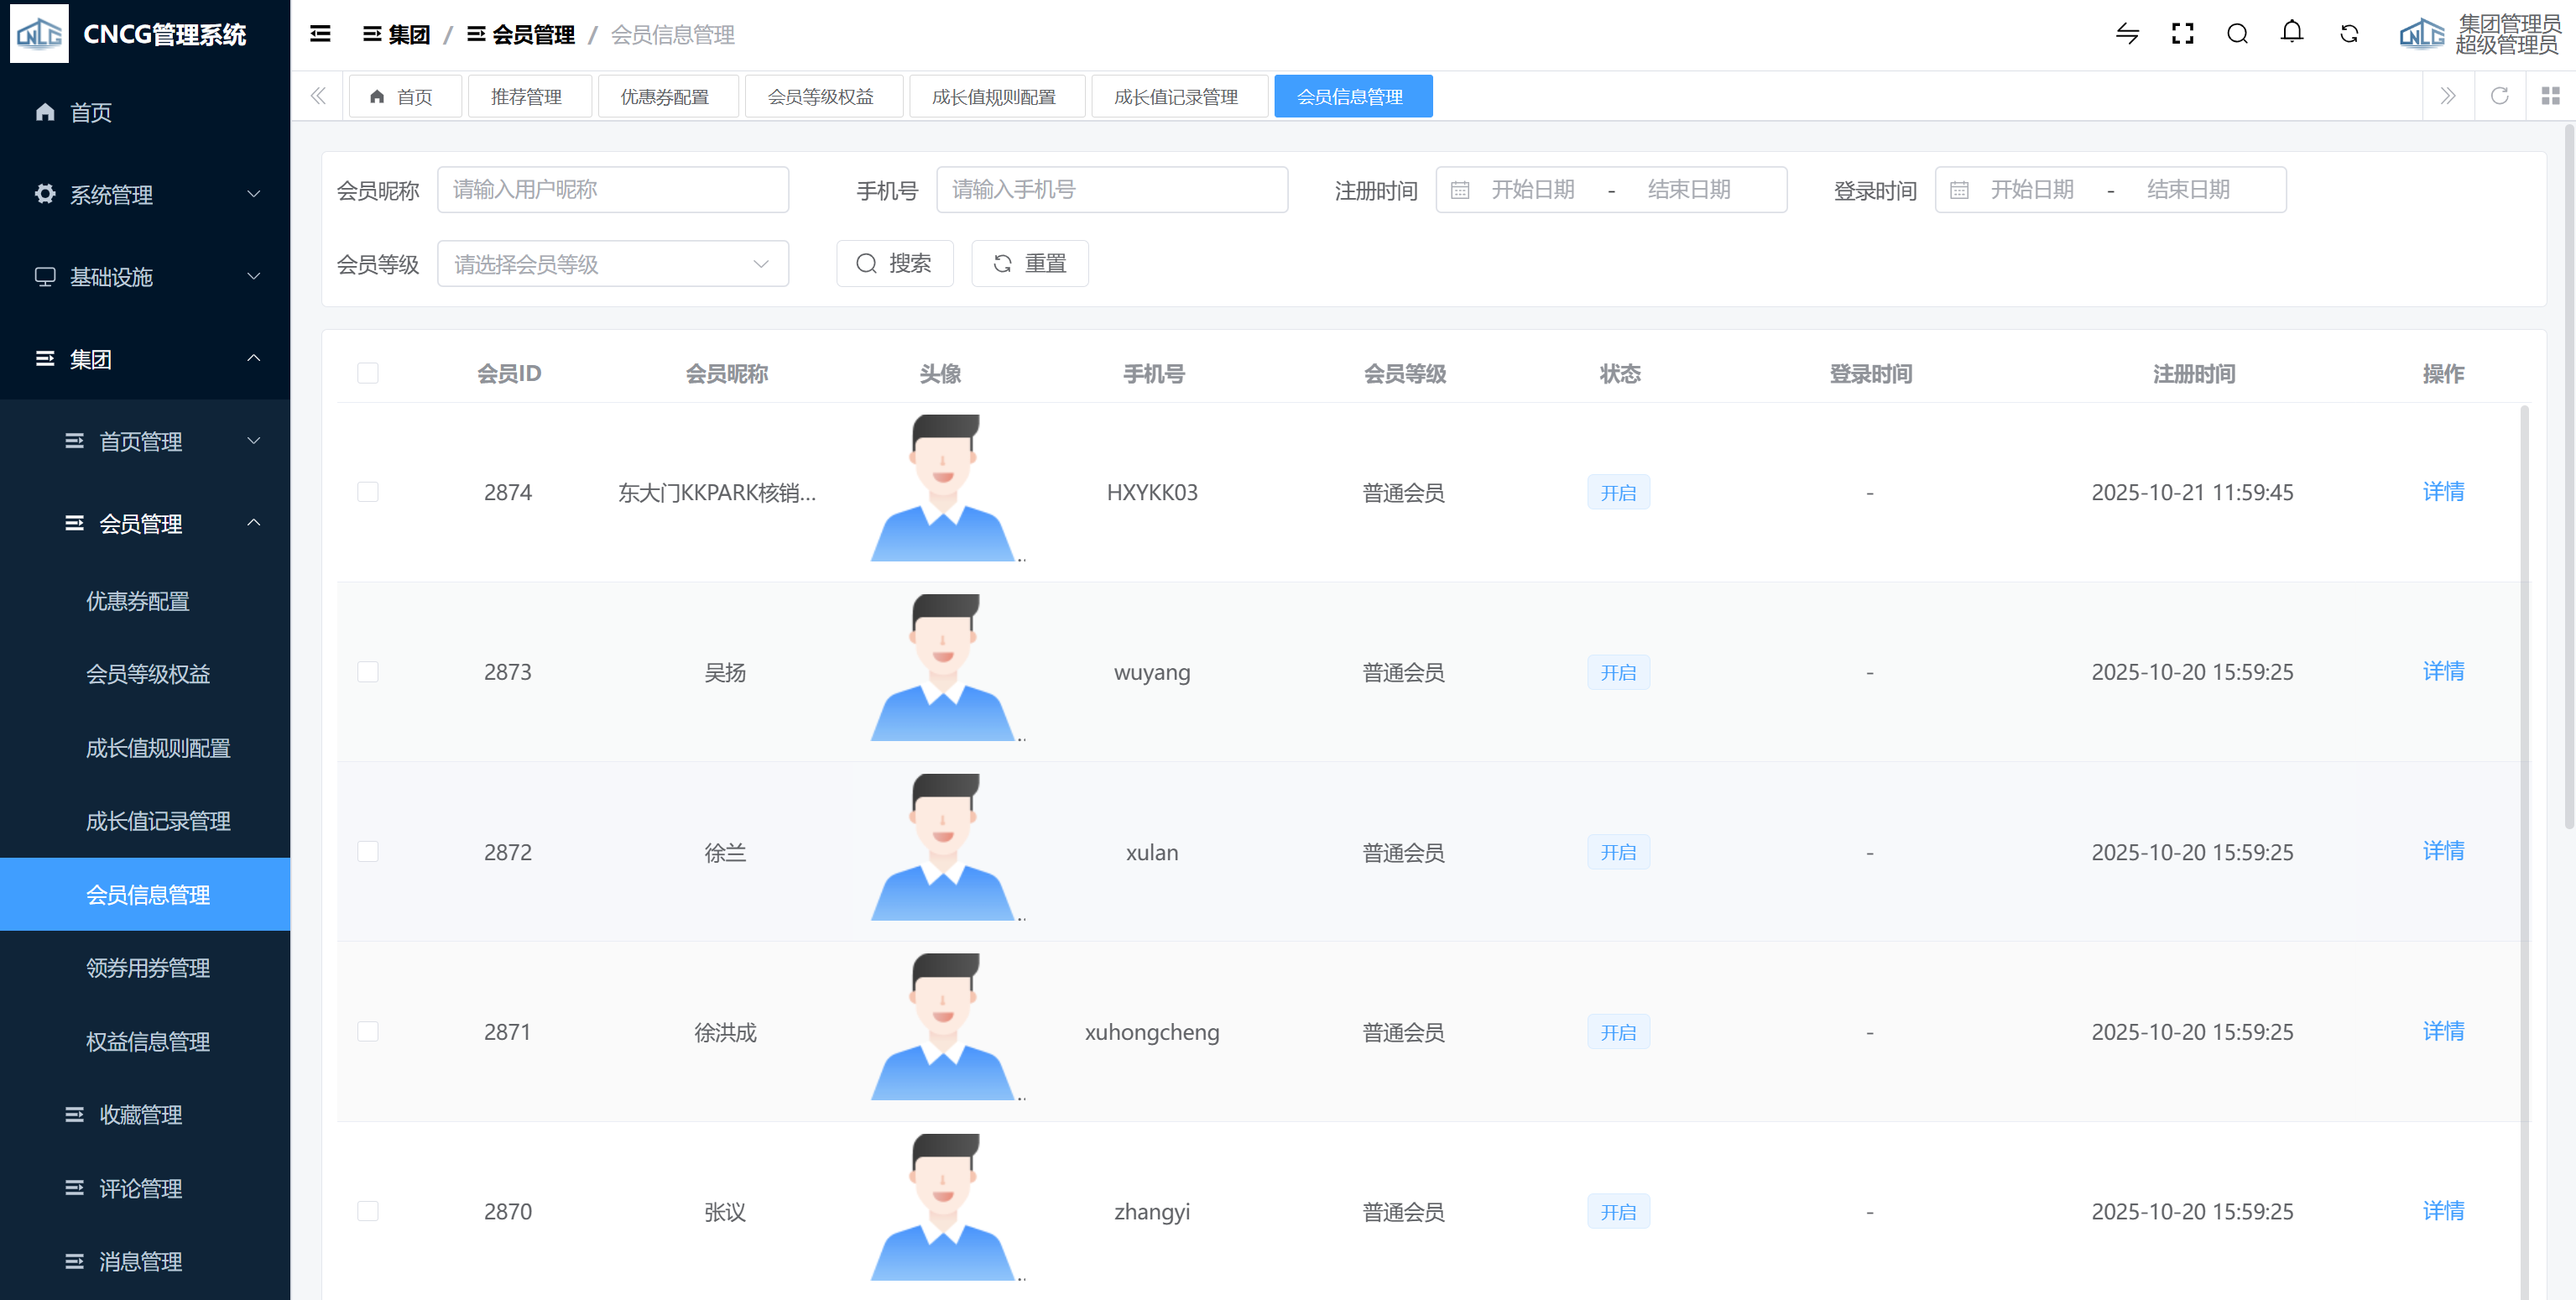Open the 会员等级 dropdown selector
The width and height of the screenshot is (2576, 1300).
(x=612, y=264)
